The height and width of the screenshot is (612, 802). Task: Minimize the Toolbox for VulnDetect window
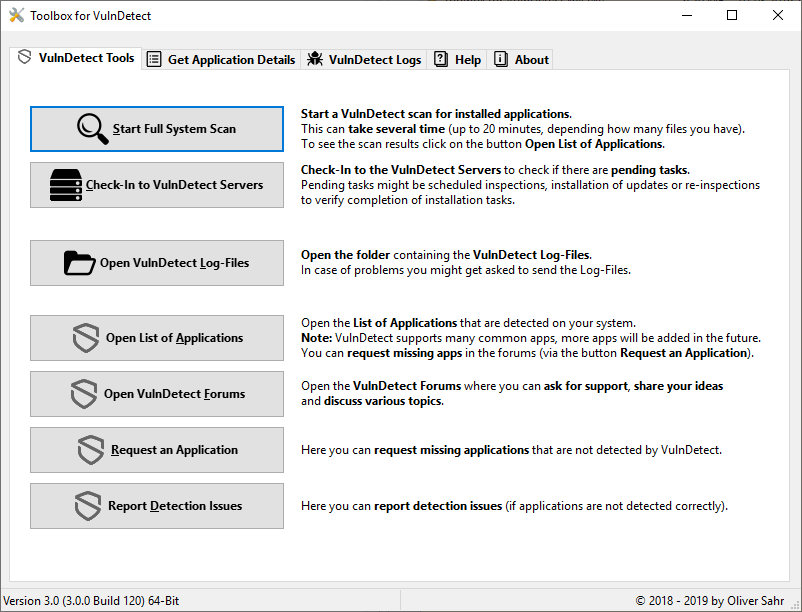[x=687, y=15]
